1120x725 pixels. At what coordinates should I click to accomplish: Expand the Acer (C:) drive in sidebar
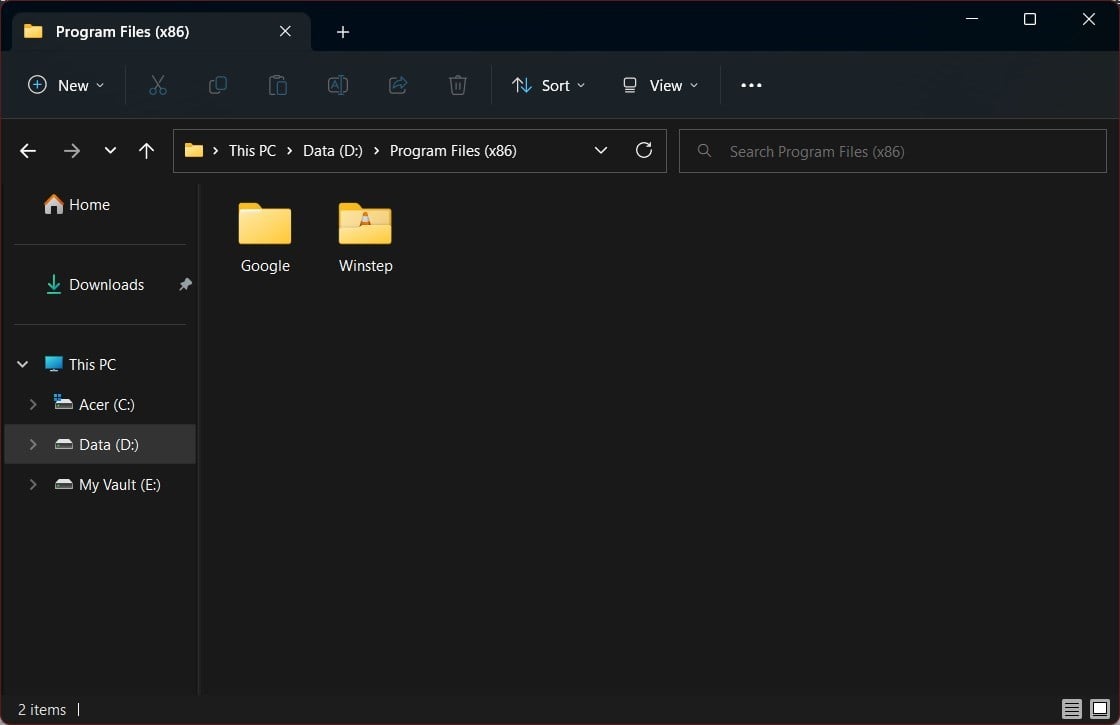[33, 404]
